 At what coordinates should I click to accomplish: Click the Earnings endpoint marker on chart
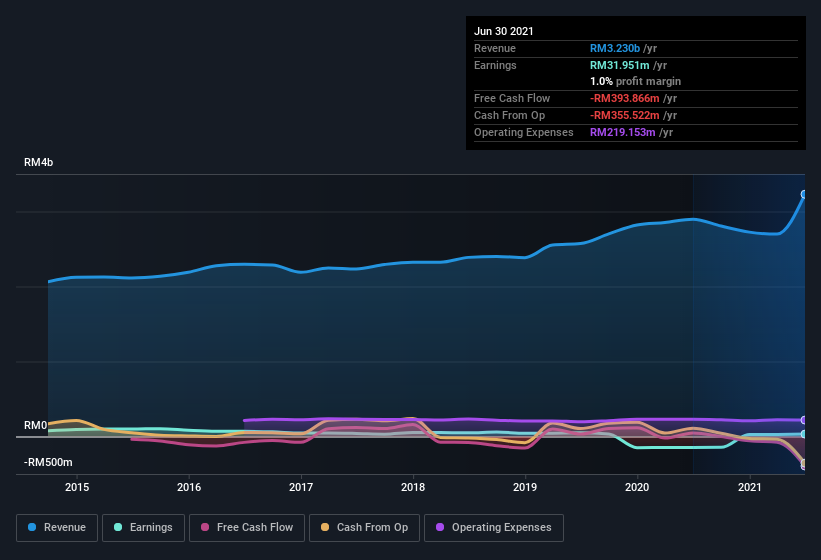804,434
